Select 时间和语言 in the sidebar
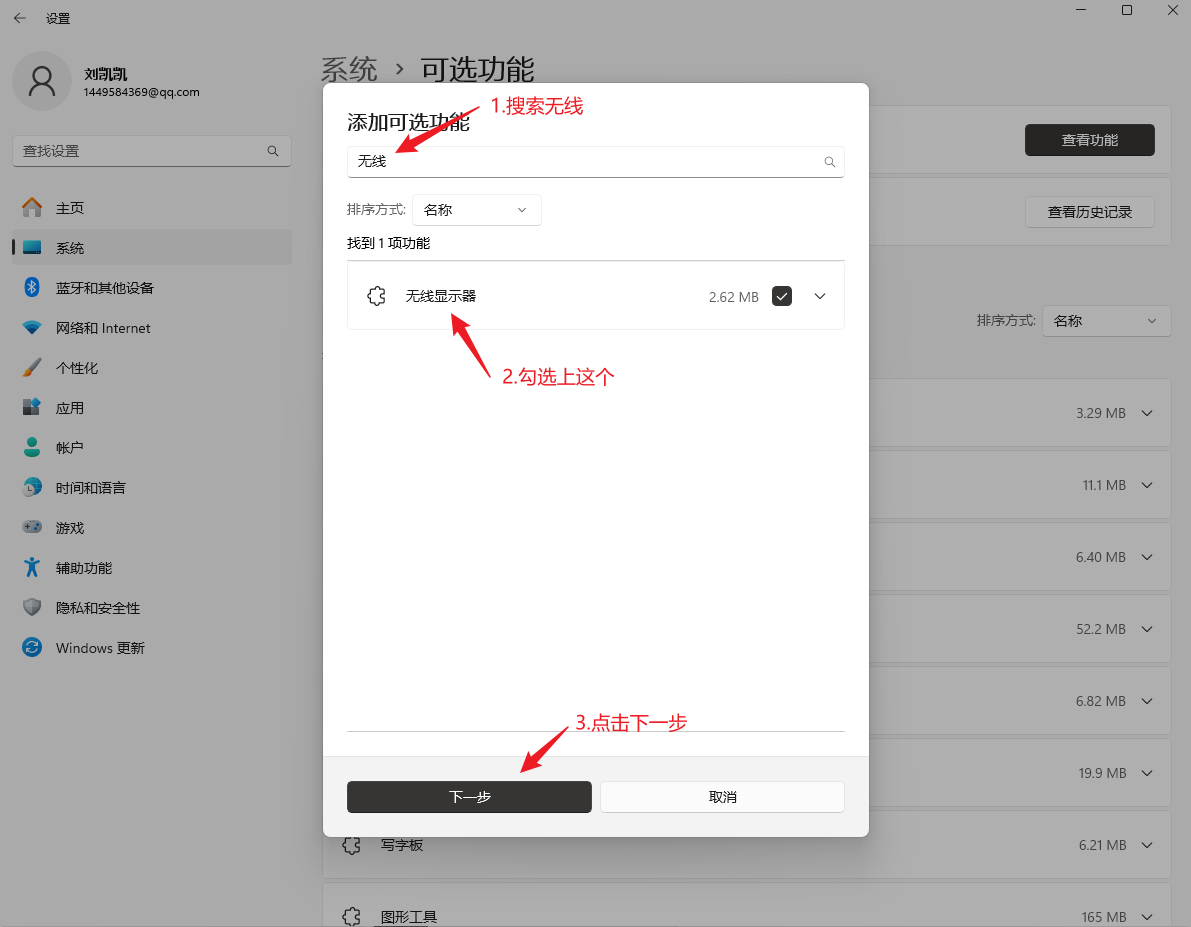Viewport: 1191px width, 927px height. tap(90, 488)
